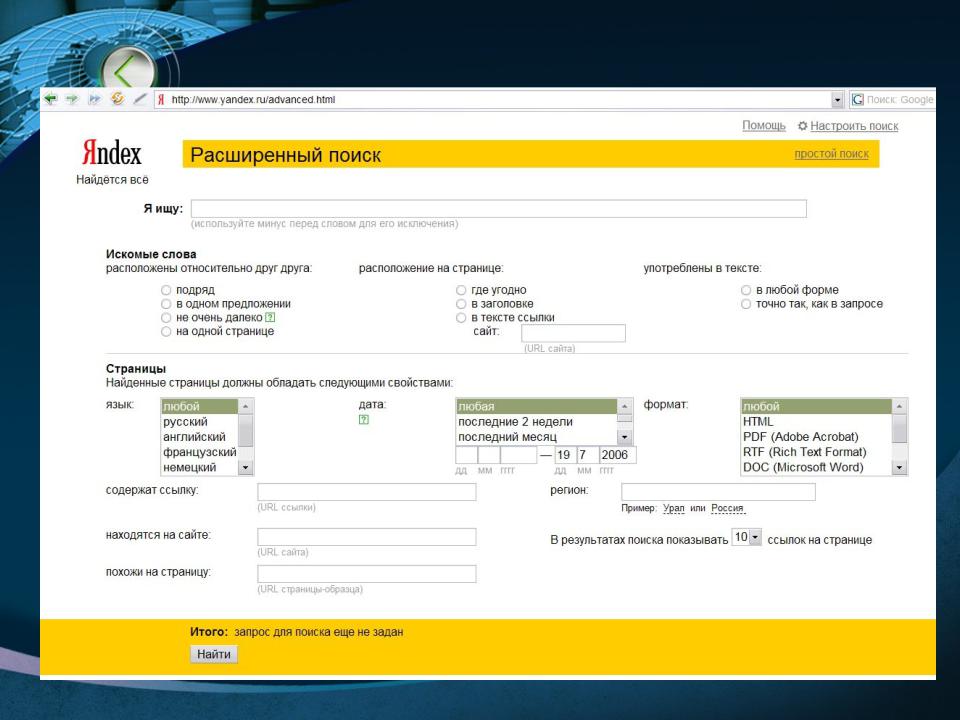Click the browser back arrow icon
960x720 pixels.
coord(51,99)
